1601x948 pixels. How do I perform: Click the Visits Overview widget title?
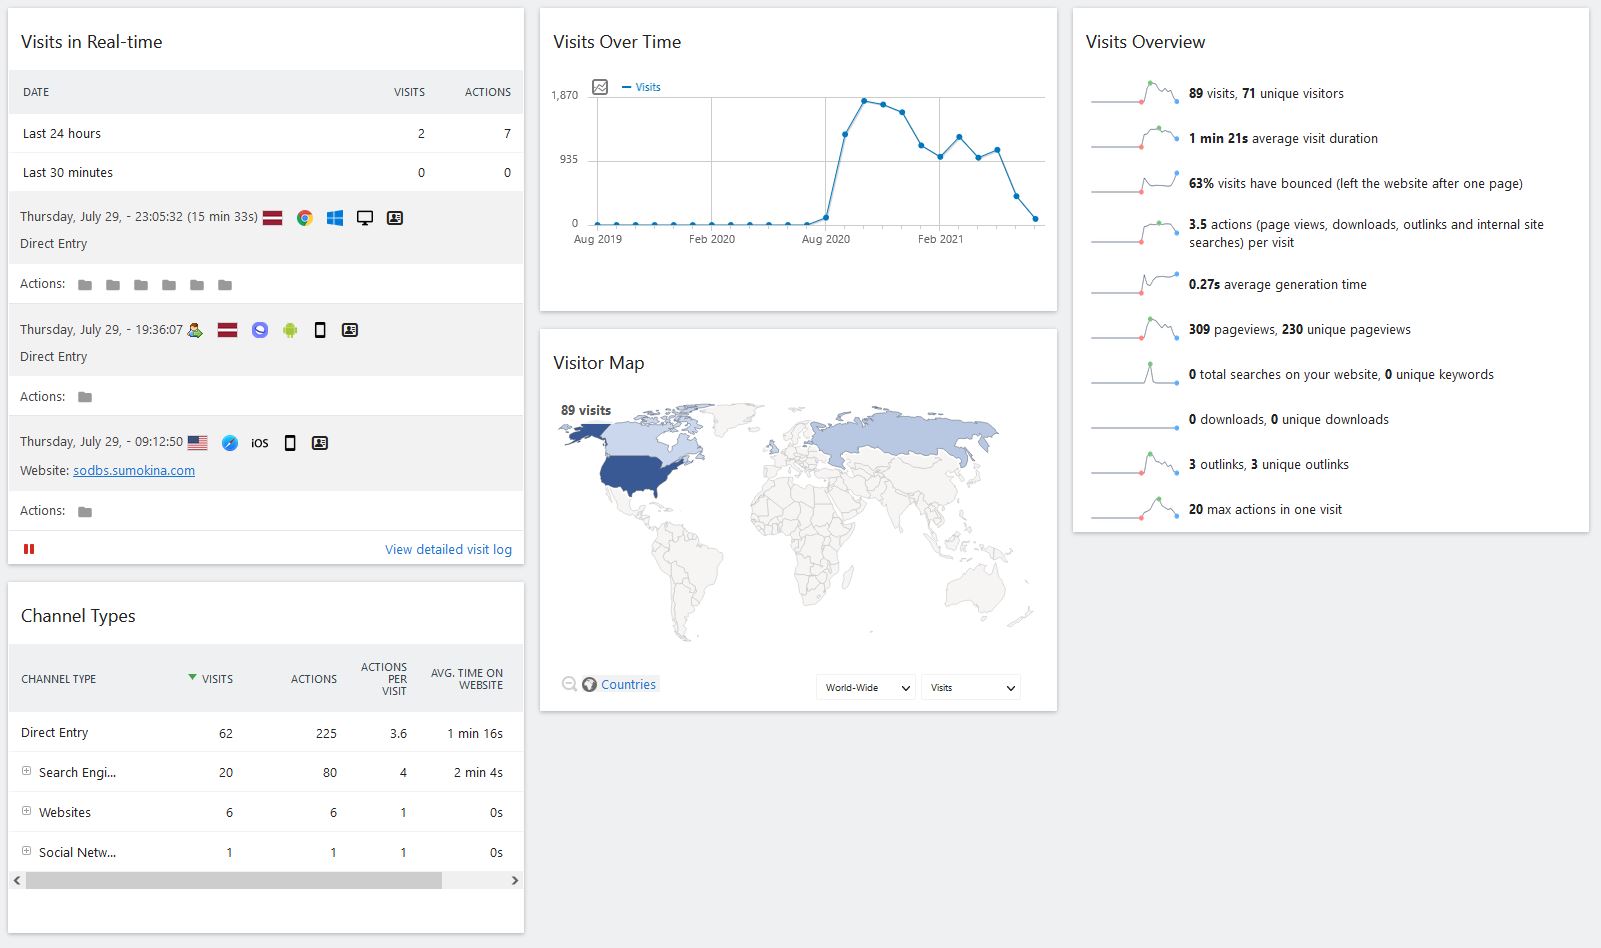(1145, 42)
